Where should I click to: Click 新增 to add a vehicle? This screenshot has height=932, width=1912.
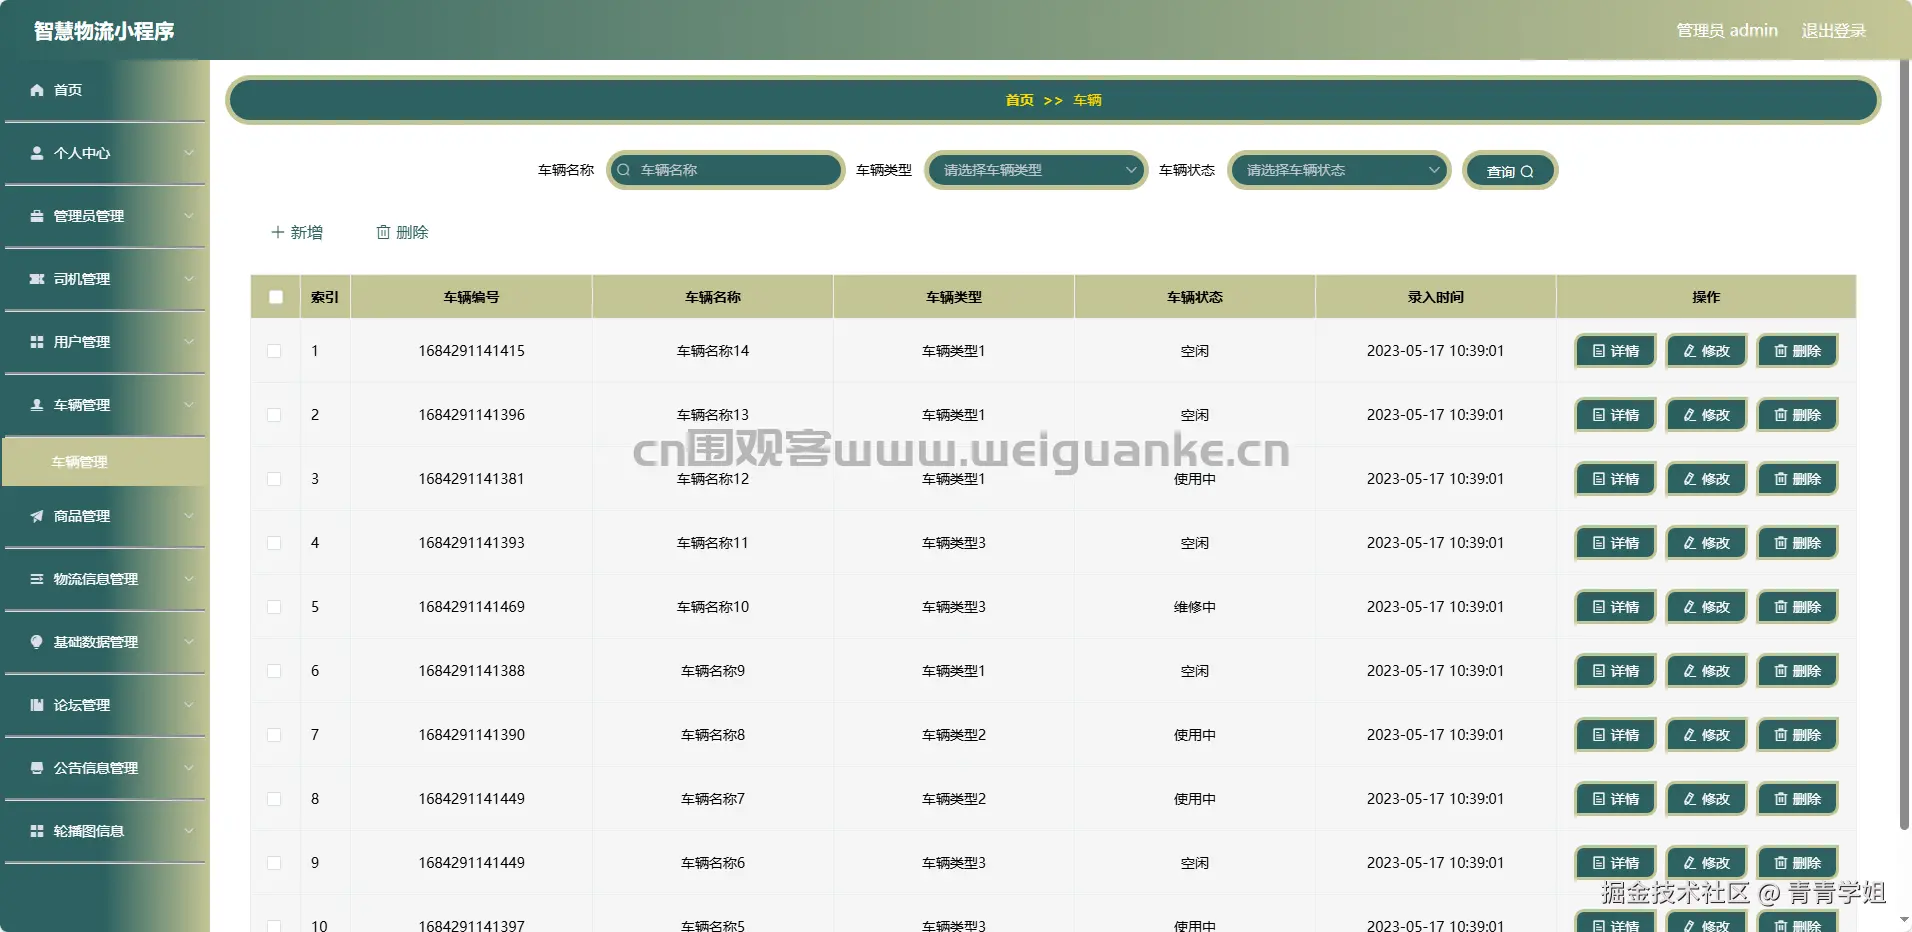tap(296, 231)
